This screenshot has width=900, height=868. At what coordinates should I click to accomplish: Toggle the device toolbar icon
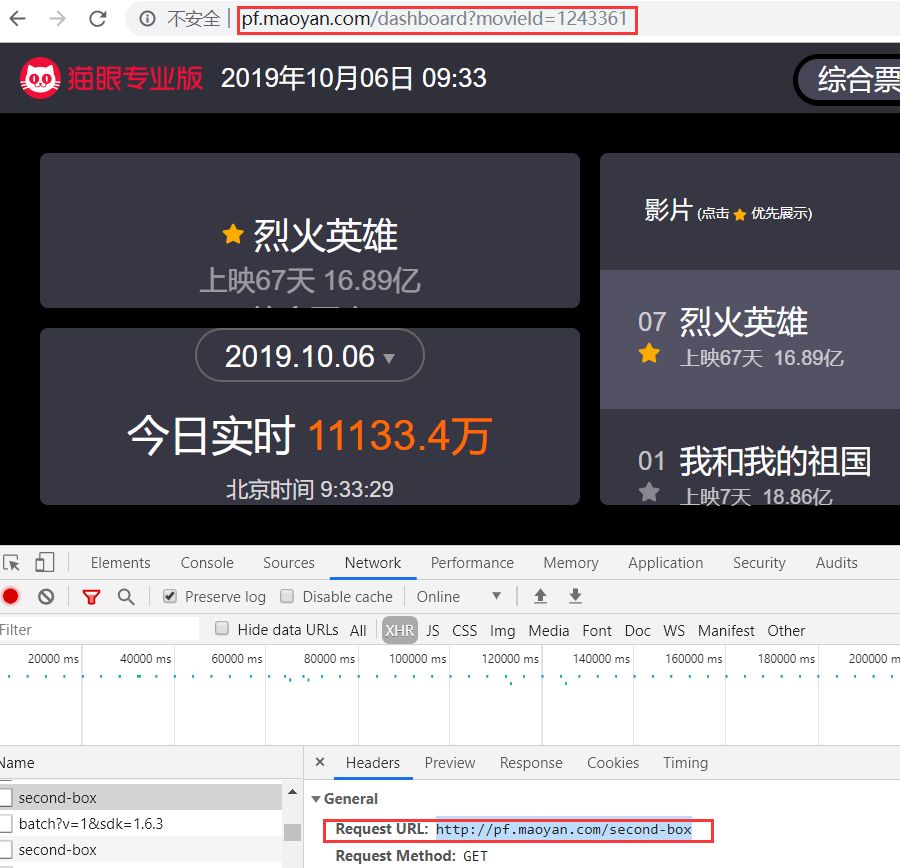click(45, 562)
